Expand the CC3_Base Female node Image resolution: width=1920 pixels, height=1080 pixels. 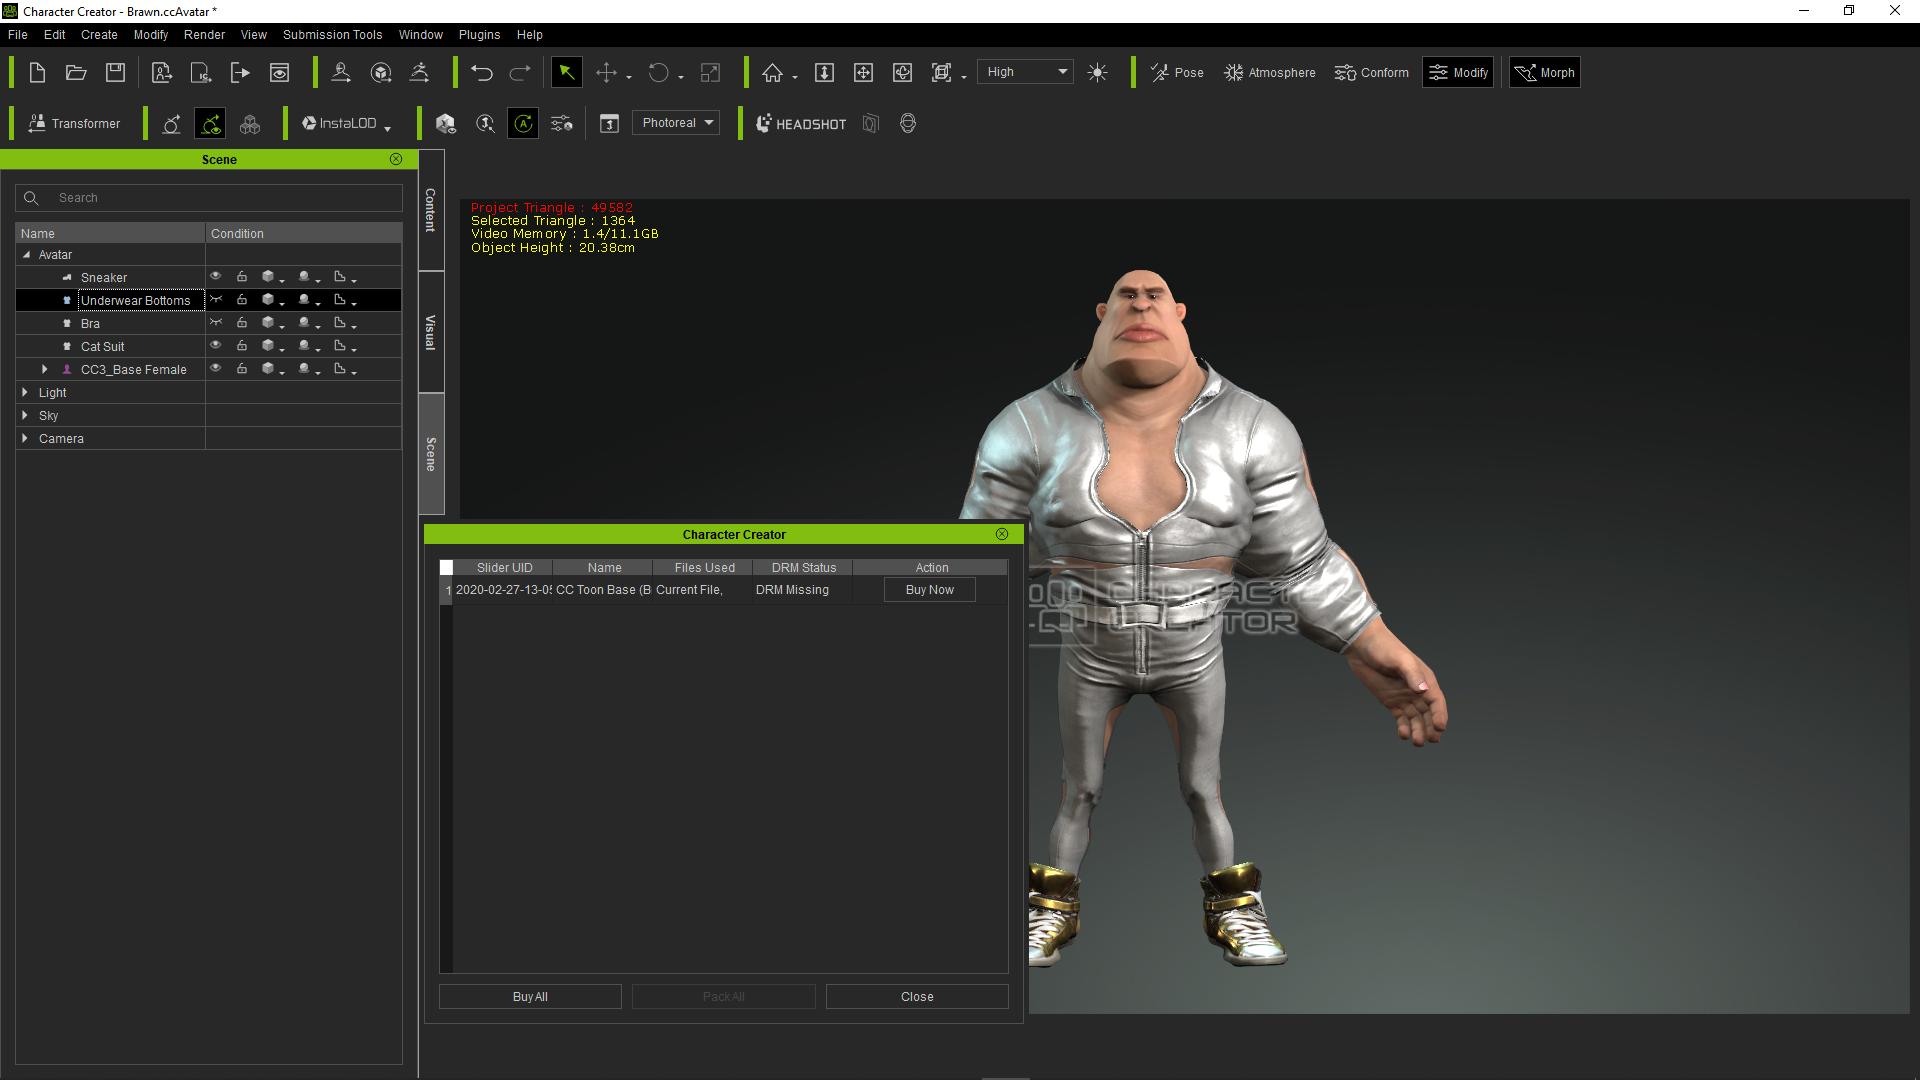coord(44,369)
